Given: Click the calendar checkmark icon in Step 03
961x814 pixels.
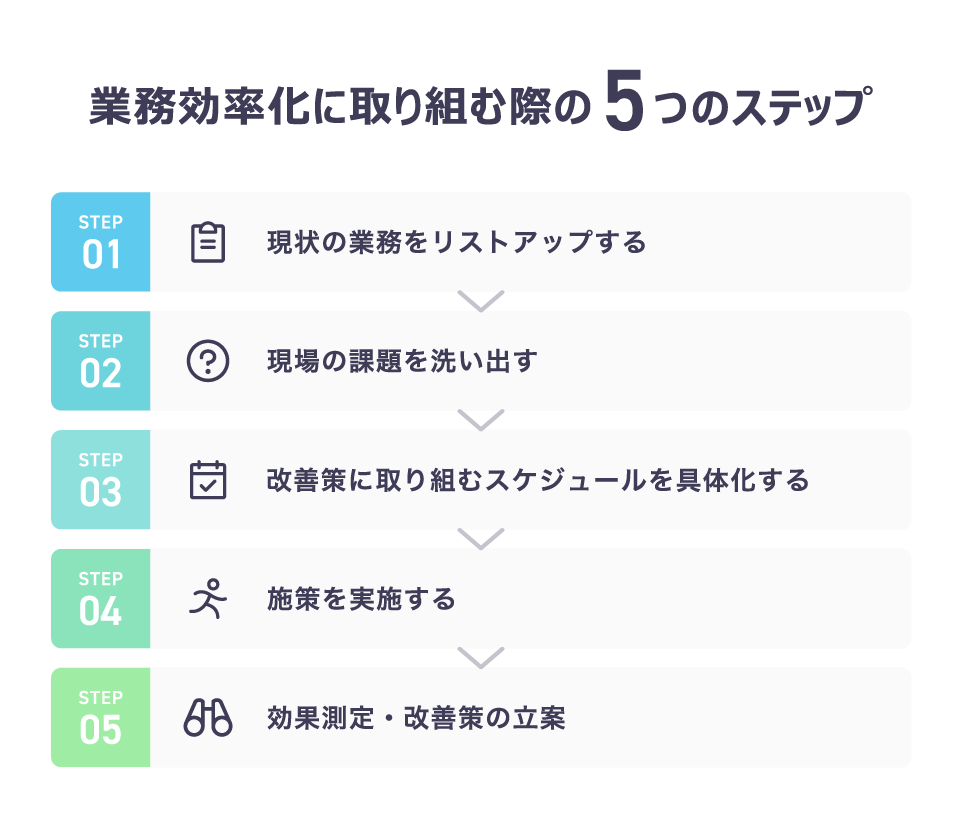Looking at the screenshot, I should 208,479.
